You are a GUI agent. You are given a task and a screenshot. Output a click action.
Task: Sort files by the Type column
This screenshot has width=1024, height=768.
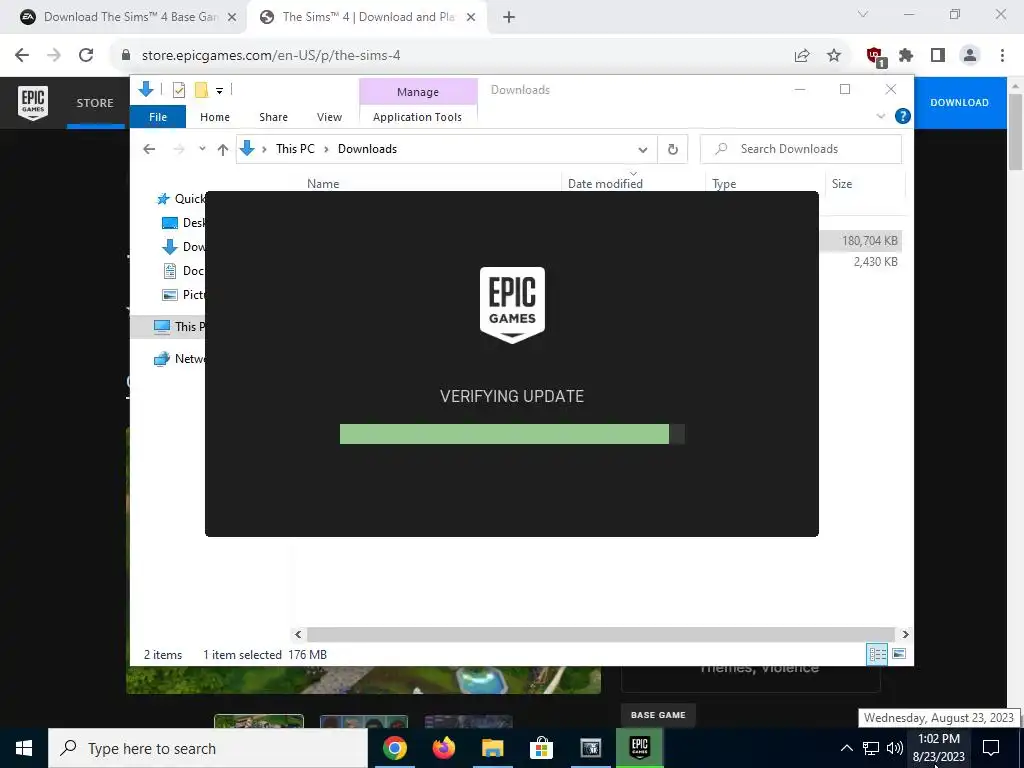[x=724, y=184]
